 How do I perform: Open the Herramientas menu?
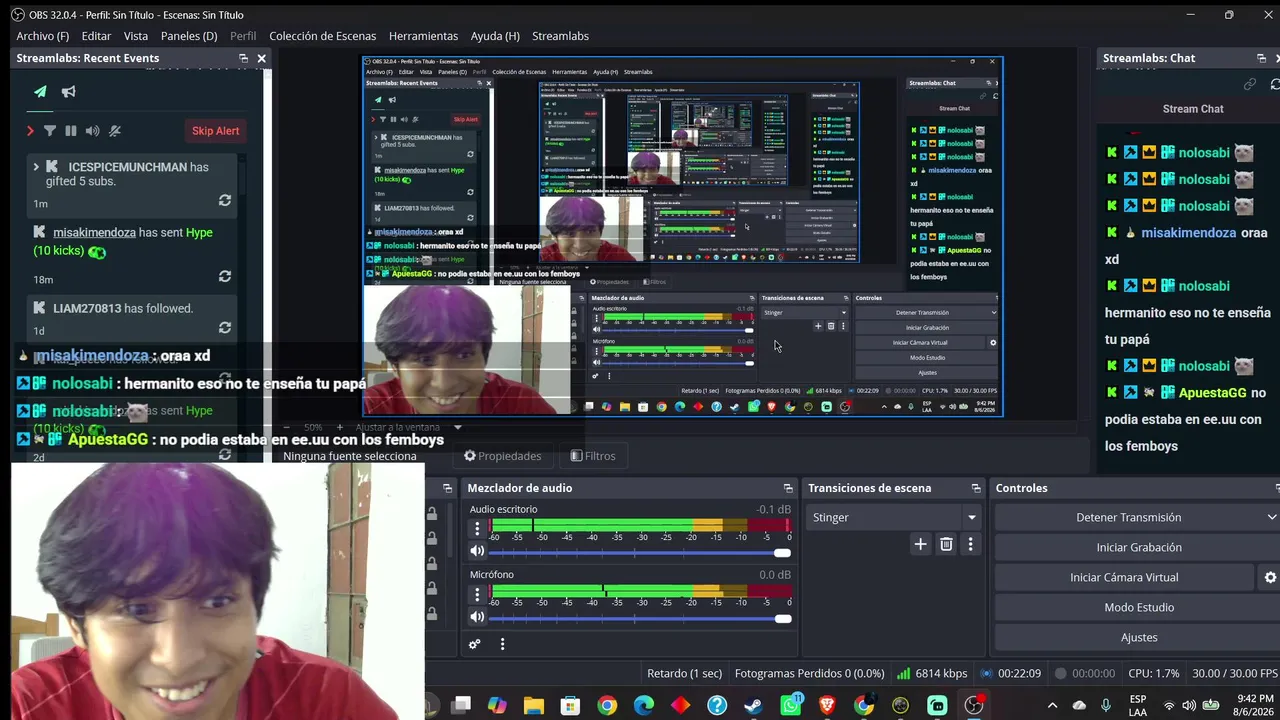[x=423, y=36]
